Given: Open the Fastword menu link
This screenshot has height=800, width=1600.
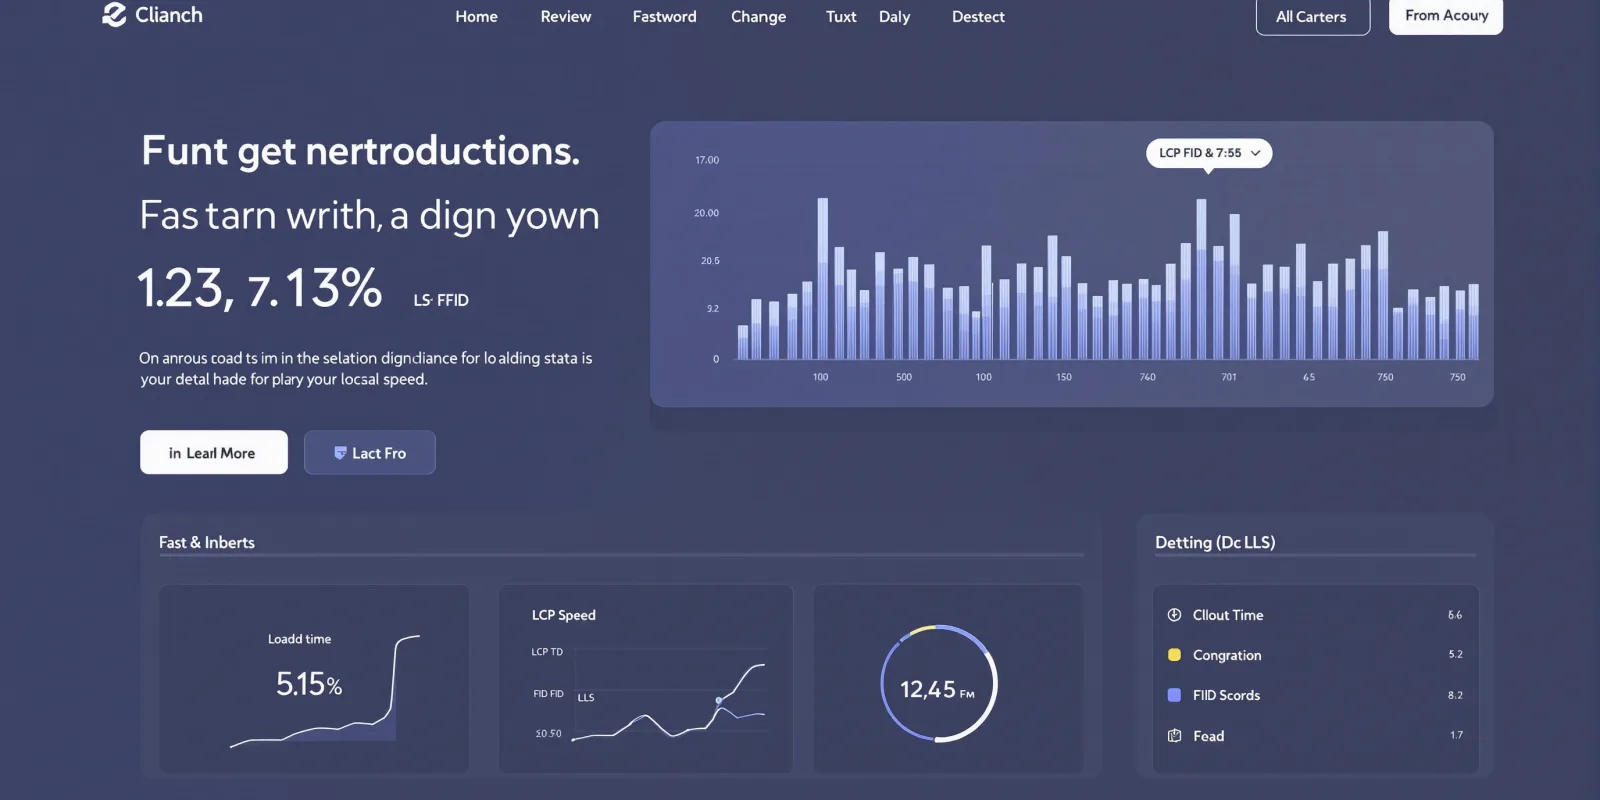Looking at the screenshot, I should (664, 17).
